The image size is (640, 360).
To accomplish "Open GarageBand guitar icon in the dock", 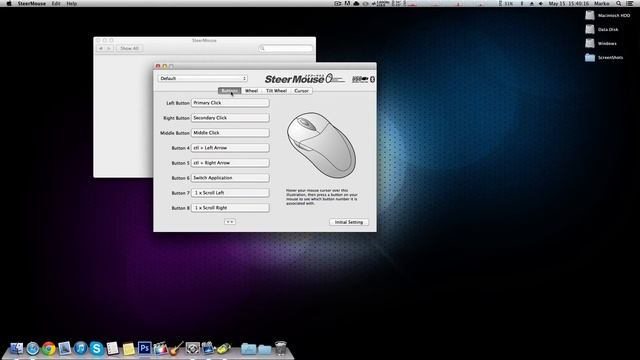I will click(176, 348).
